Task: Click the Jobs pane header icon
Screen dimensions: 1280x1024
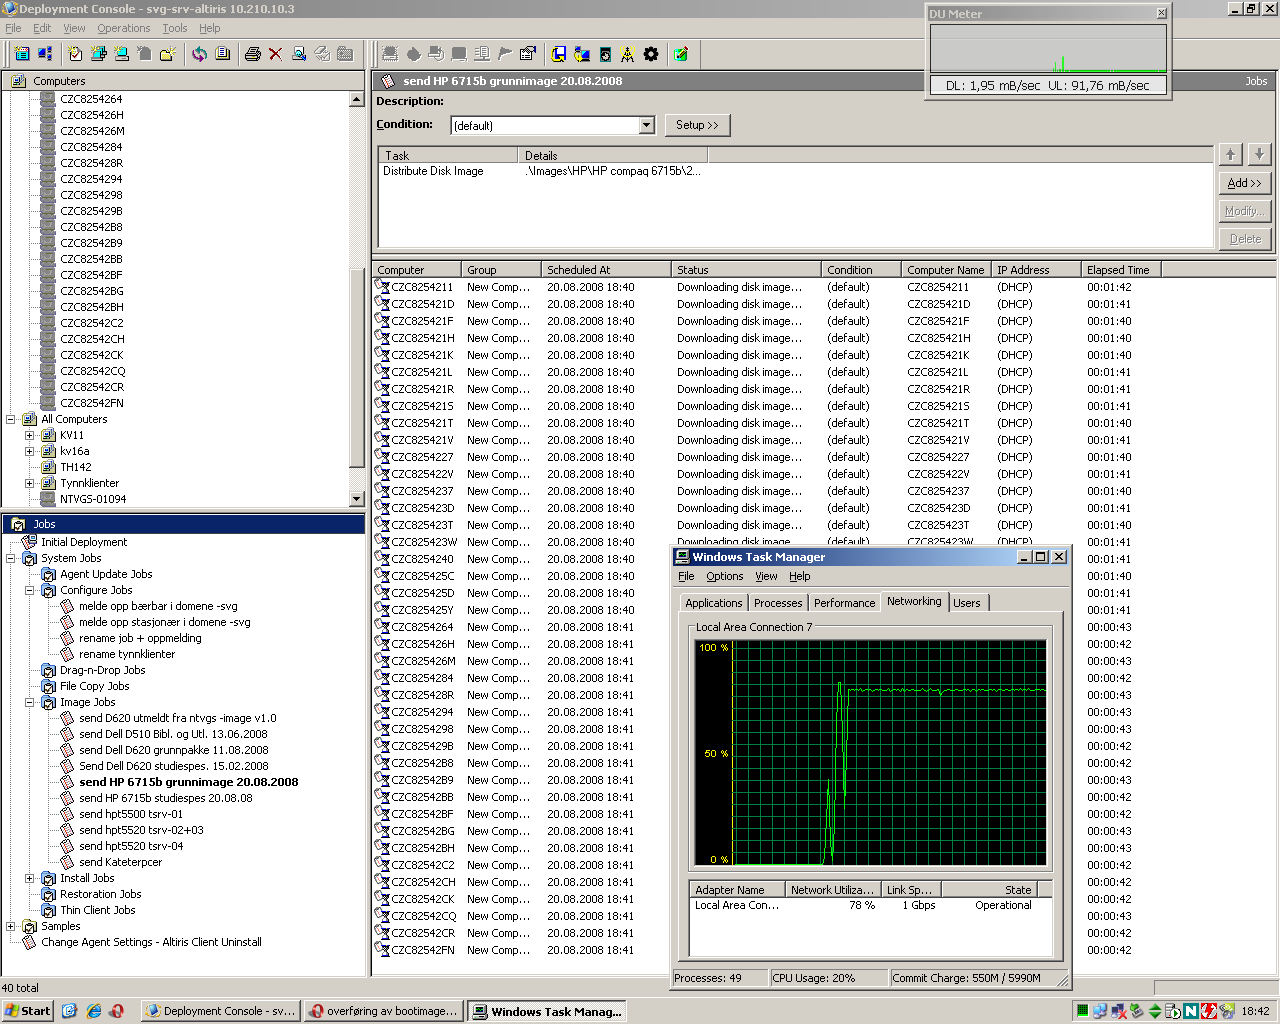Action: point(17,524)
